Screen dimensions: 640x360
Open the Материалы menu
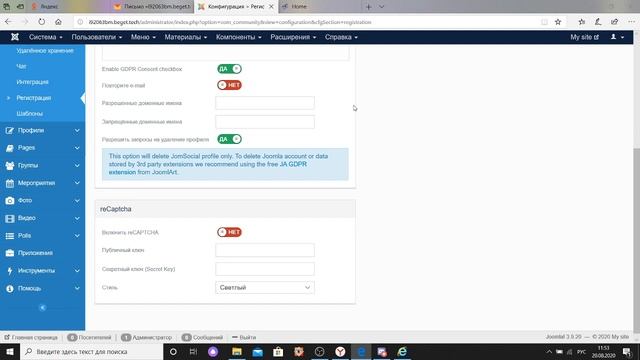[x=186, y=37]
